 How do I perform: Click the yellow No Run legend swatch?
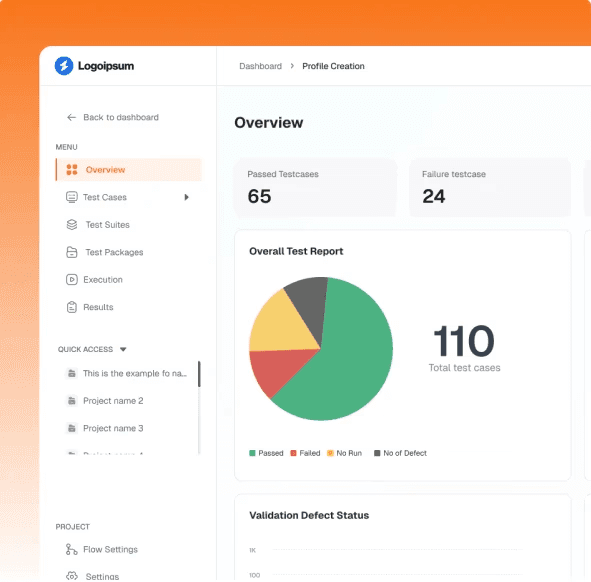(x=330, y=453)
